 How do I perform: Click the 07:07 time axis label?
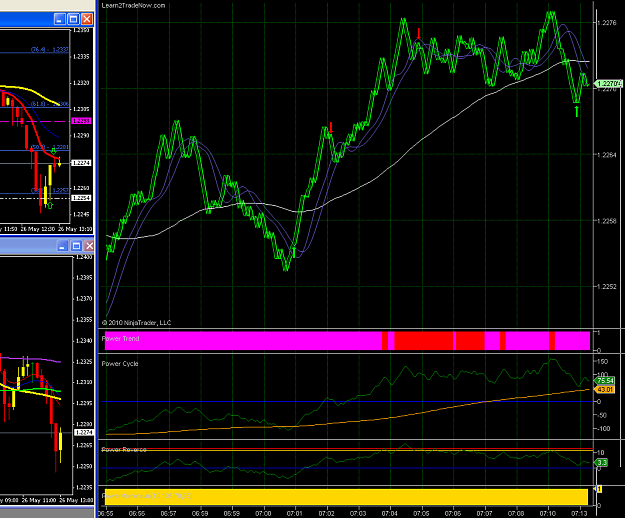pos(484,514)
